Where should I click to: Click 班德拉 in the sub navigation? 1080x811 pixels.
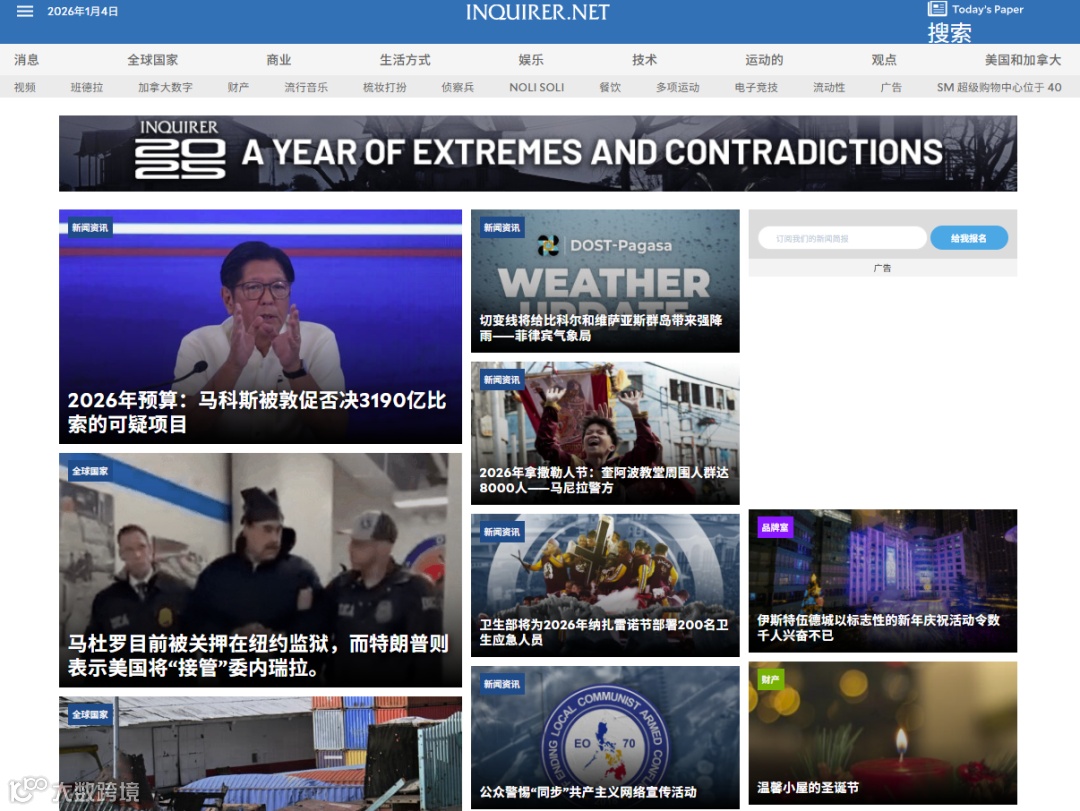click(87, 87)
